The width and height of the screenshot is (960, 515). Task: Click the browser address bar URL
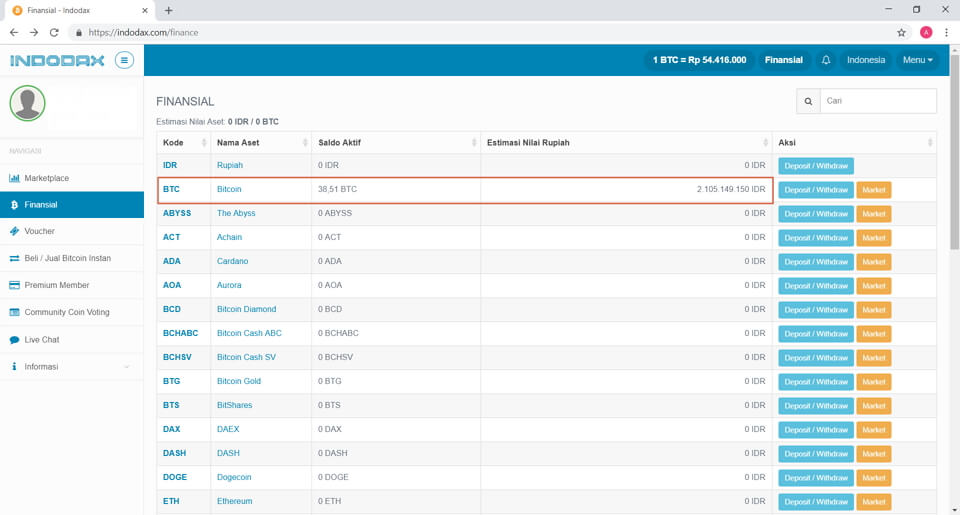(143, 32)
